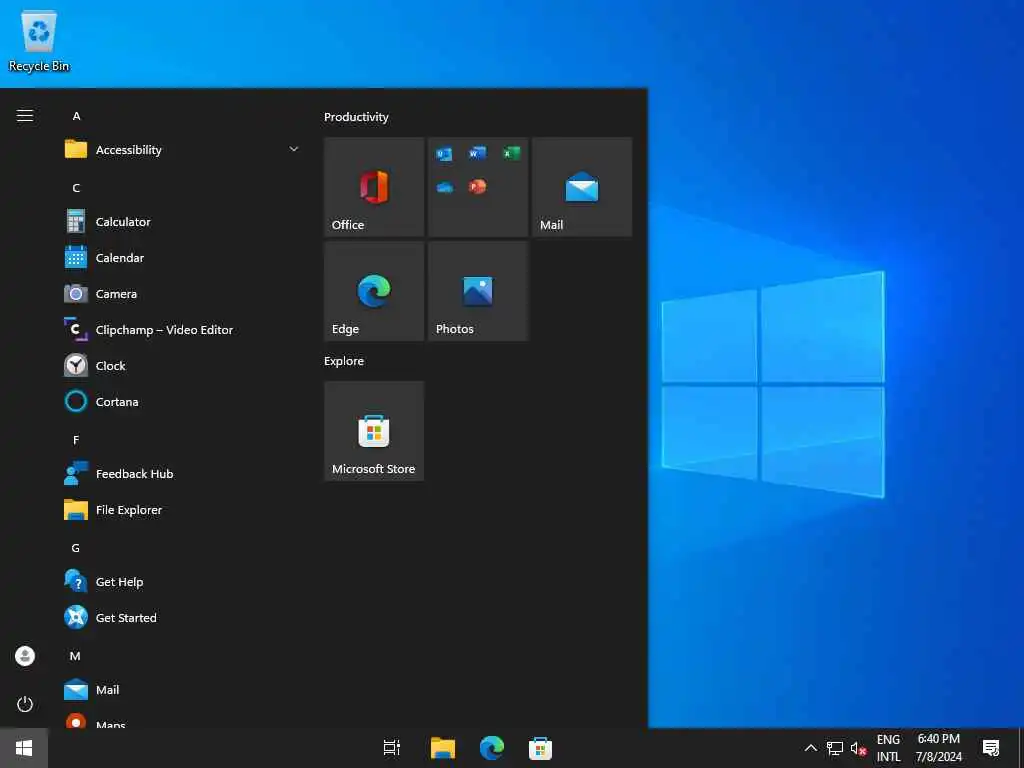Viewport: 1024px width, 768px height.
Task: Click the letter G section header
Action: coord(76,548)
